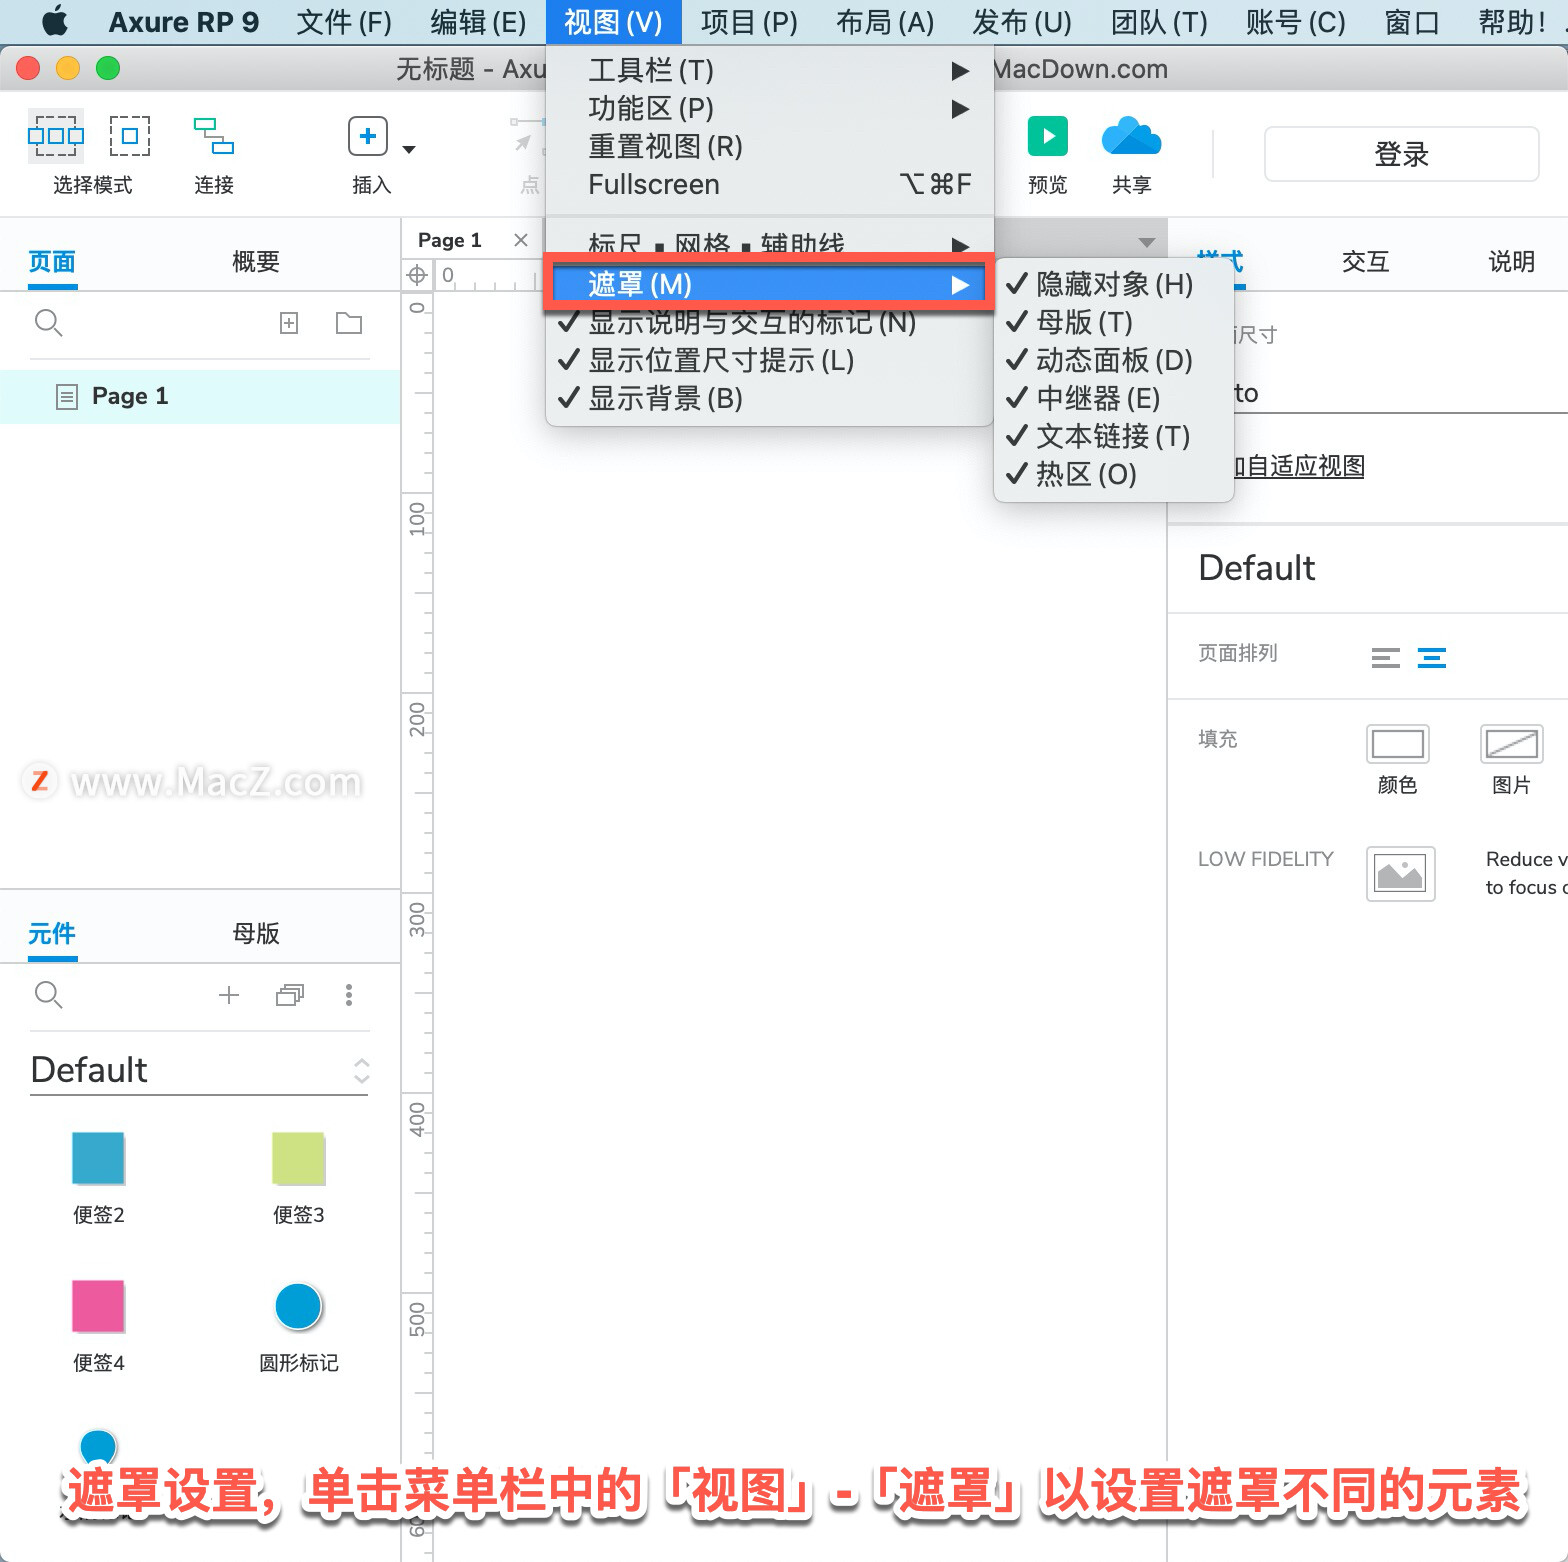The height and width of the screenshot is (1562, 1568).
Task: Select the contained selection mode icon
Action: [x=130, y=136]
